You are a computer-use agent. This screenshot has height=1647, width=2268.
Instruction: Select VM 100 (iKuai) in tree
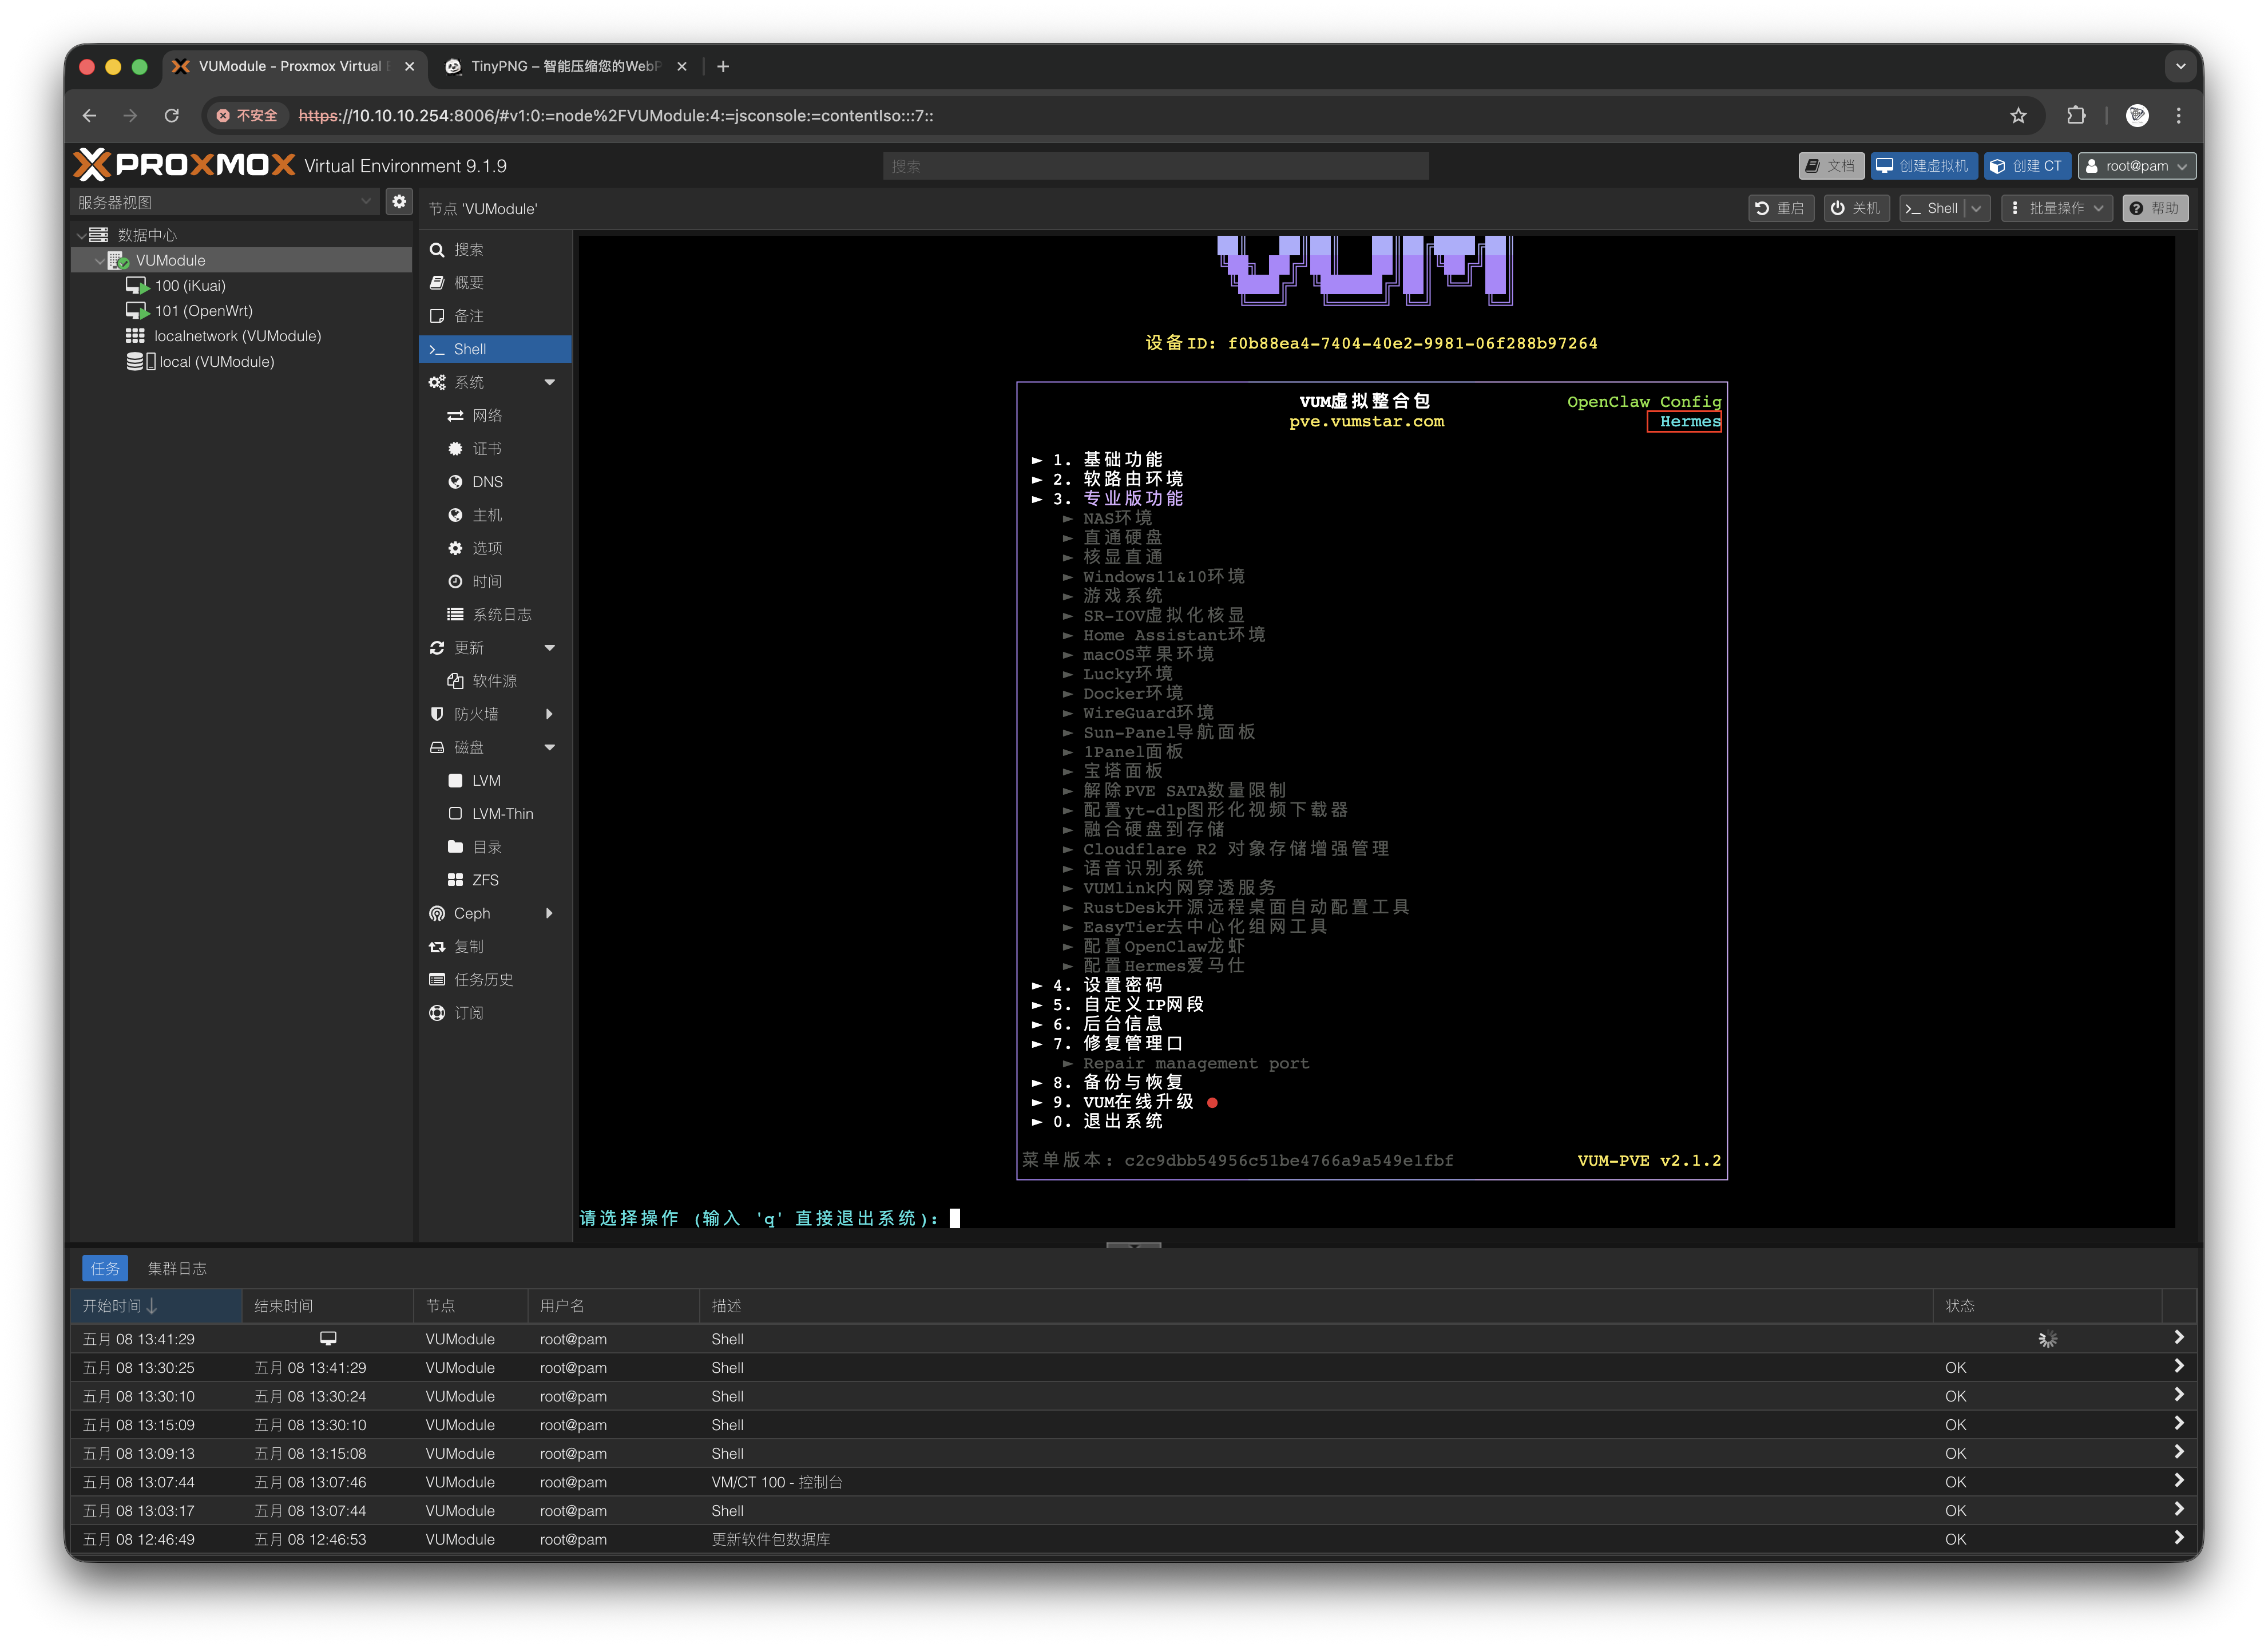tap(190, 286)
